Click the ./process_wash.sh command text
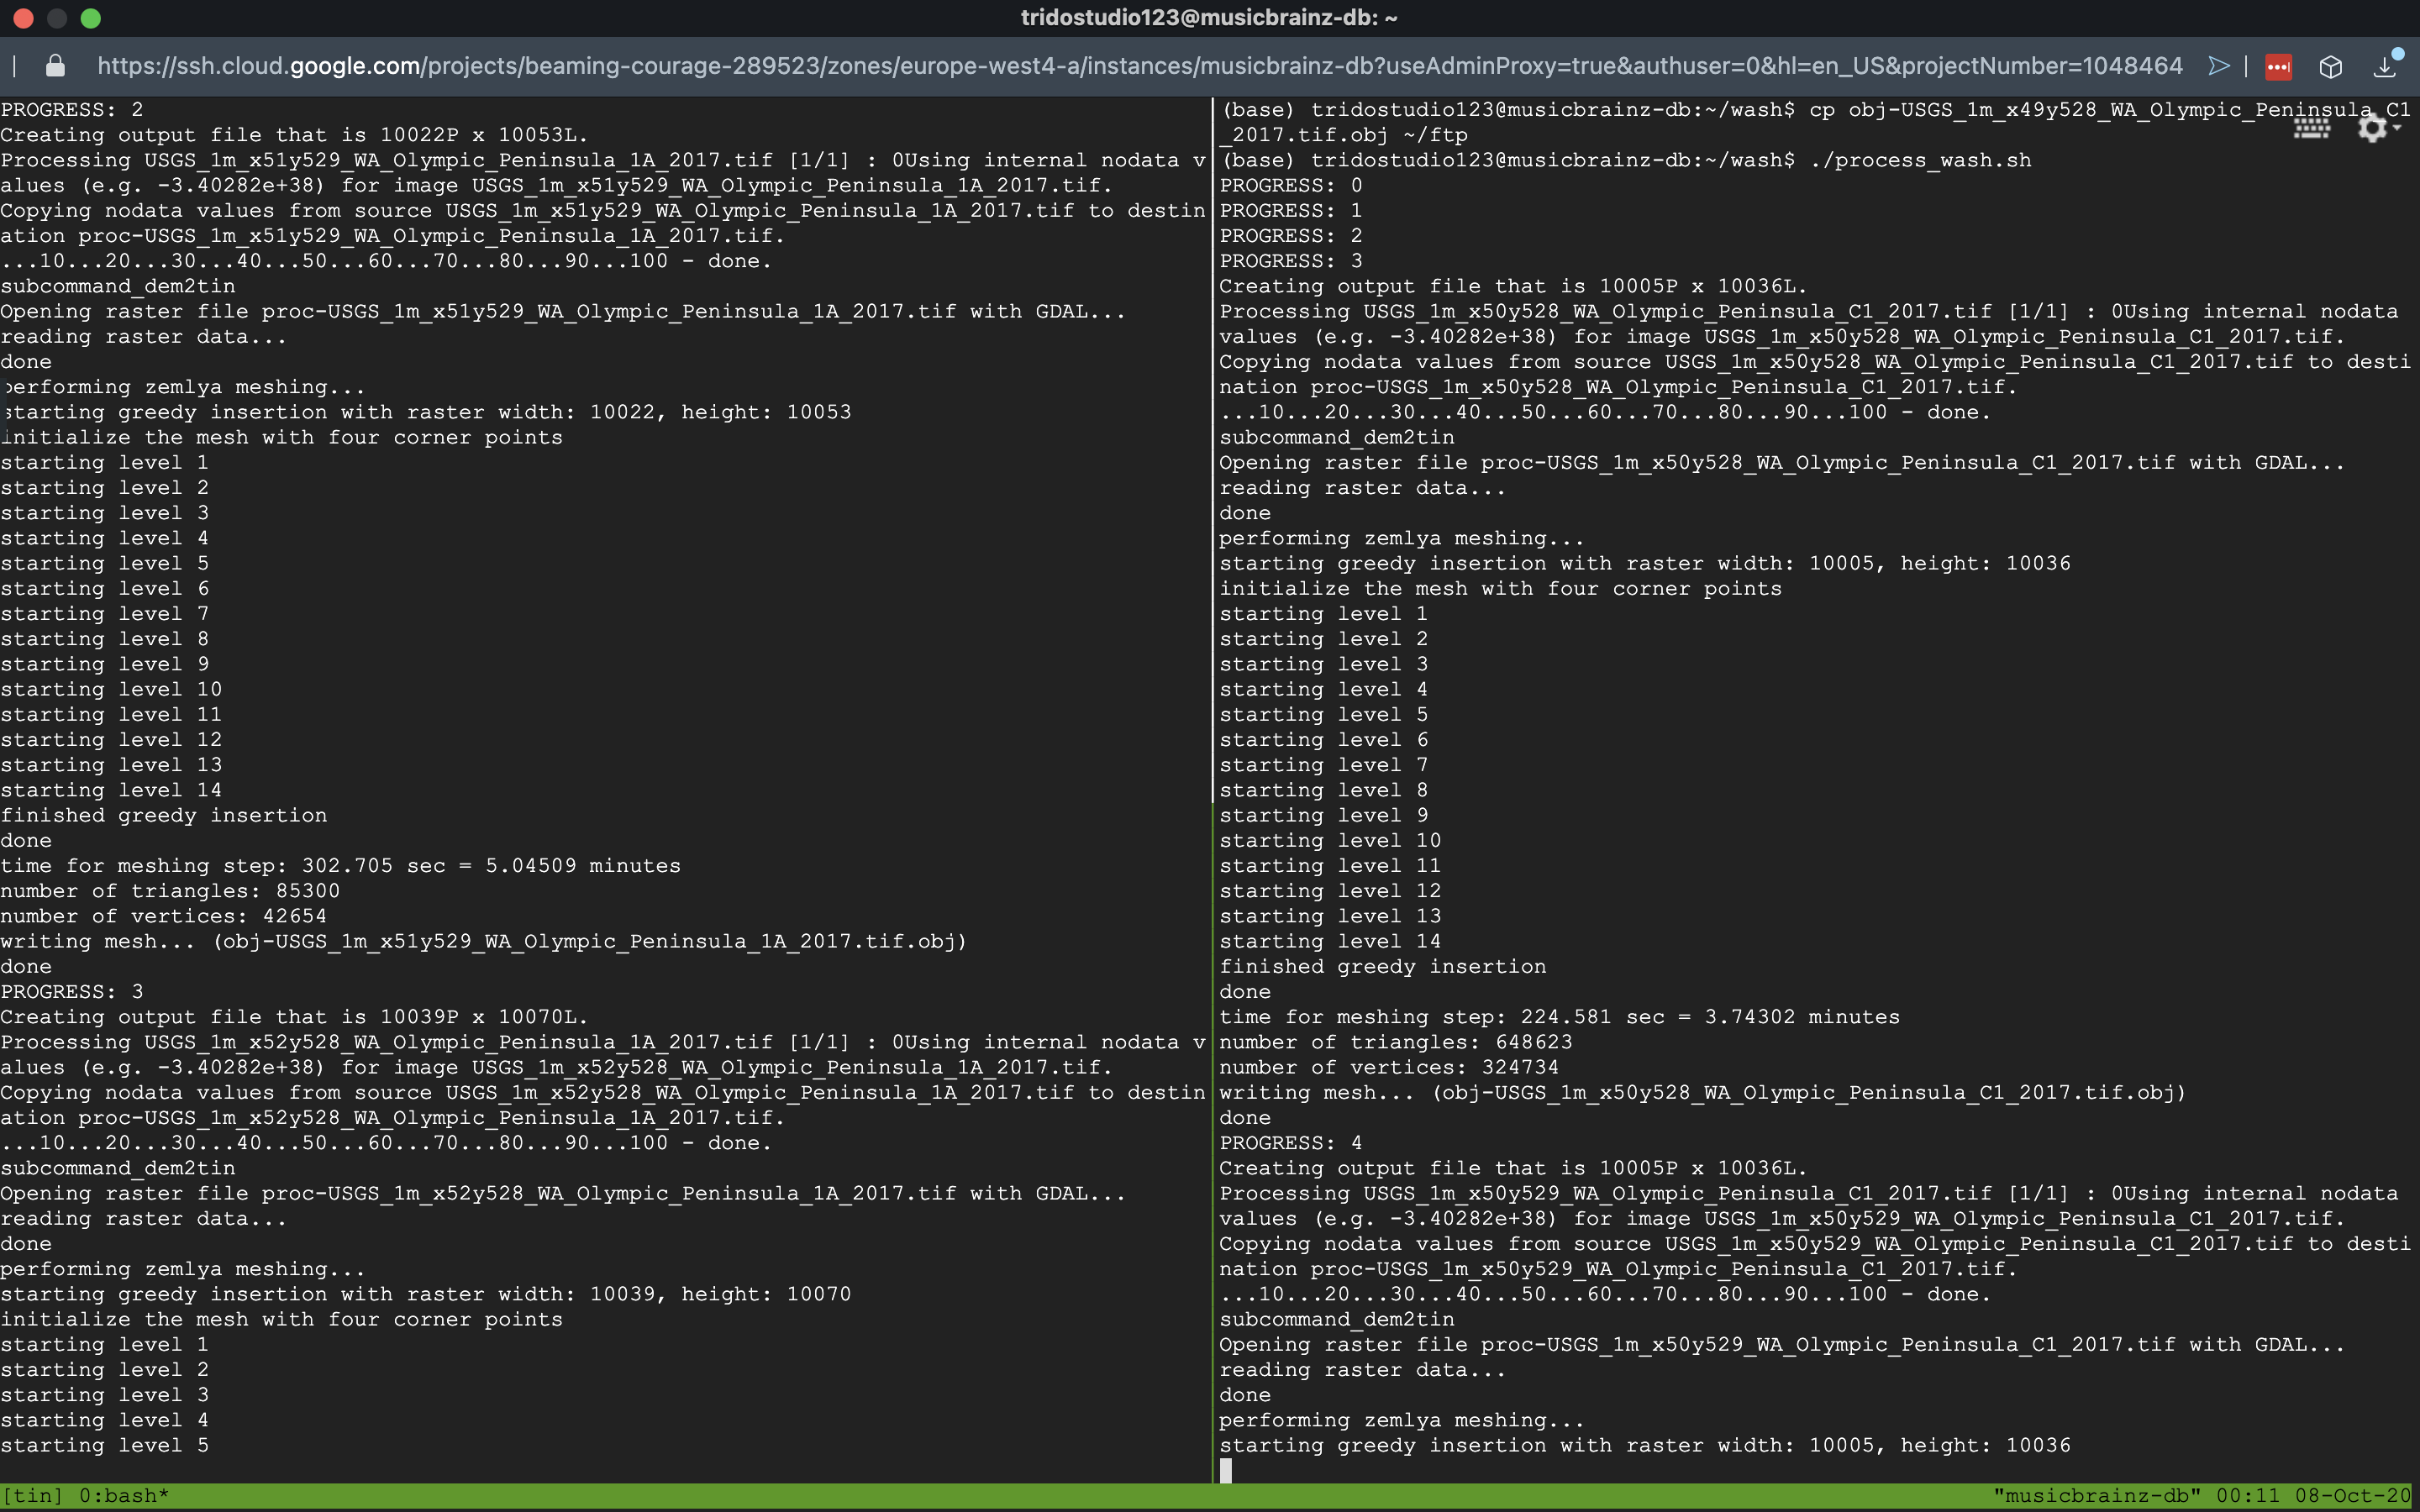This screenshot has height=1512, width=2420. tap(1920, 160)
